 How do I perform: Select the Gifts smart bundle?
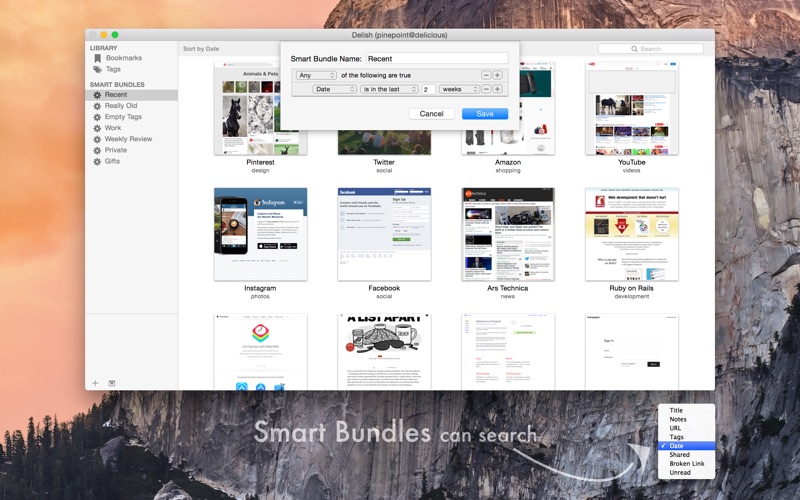[112, 161]
